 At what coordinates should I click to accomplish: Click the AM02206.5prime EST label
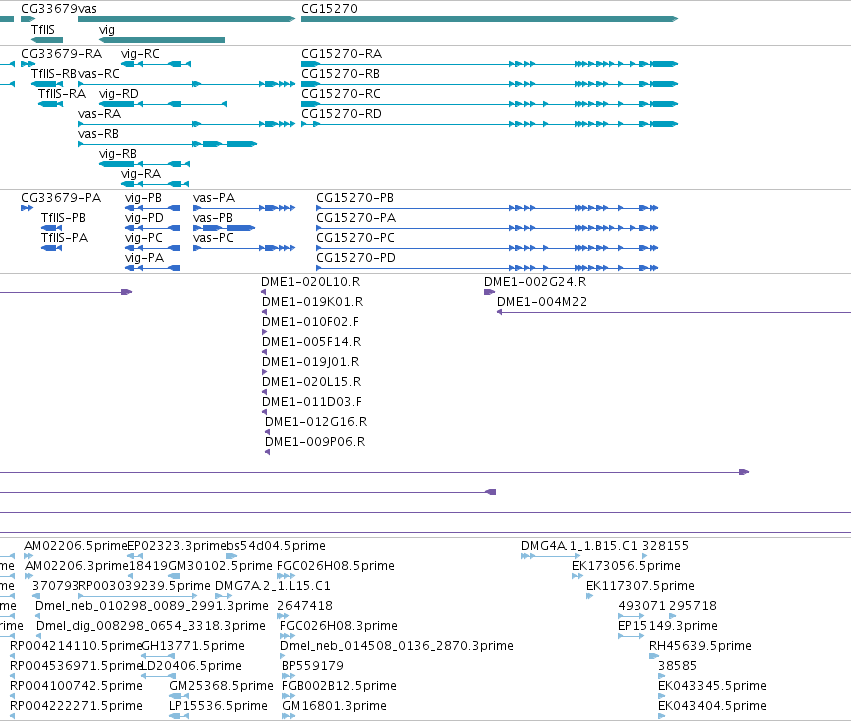[75, 546]
